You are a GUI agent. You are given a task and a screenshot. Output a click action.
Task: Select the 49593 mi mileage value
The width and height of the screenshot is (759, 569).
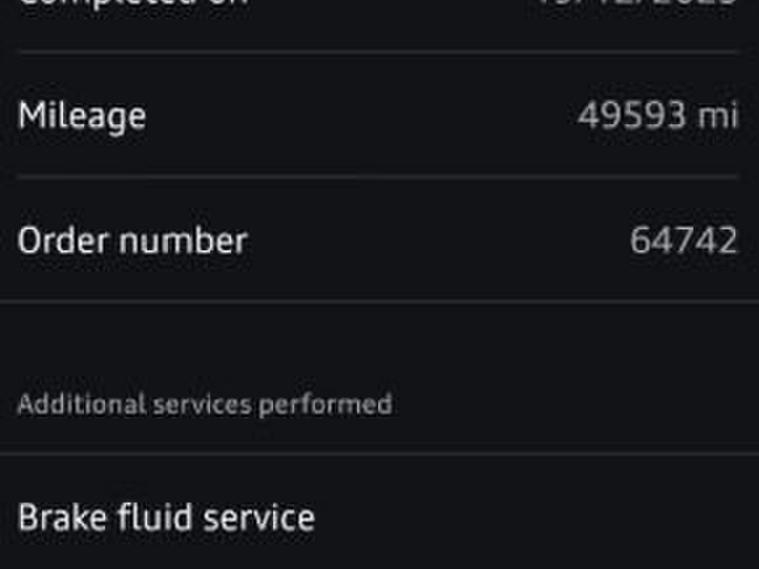pos(657,116)
